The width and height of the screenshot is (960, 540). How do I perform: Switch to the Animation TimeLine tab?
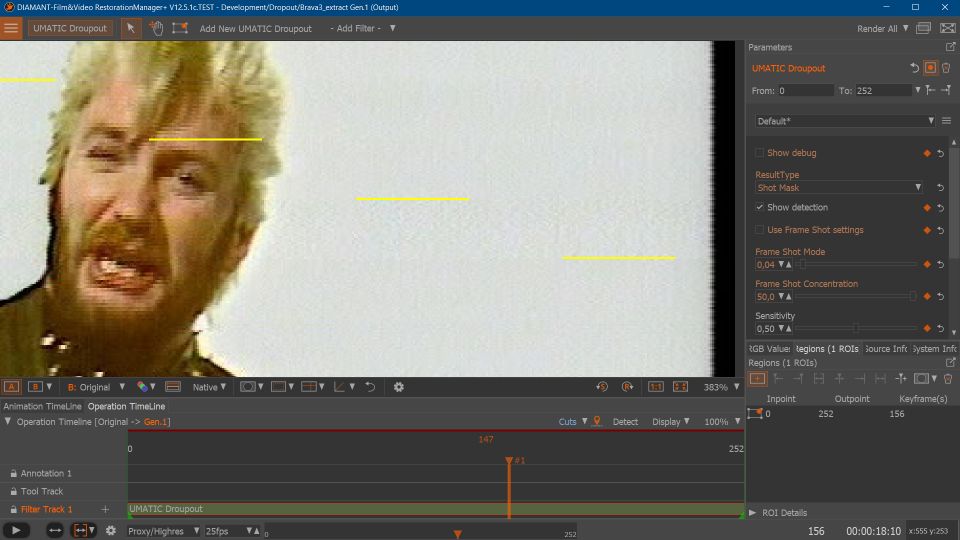click(x=42, y=406)
